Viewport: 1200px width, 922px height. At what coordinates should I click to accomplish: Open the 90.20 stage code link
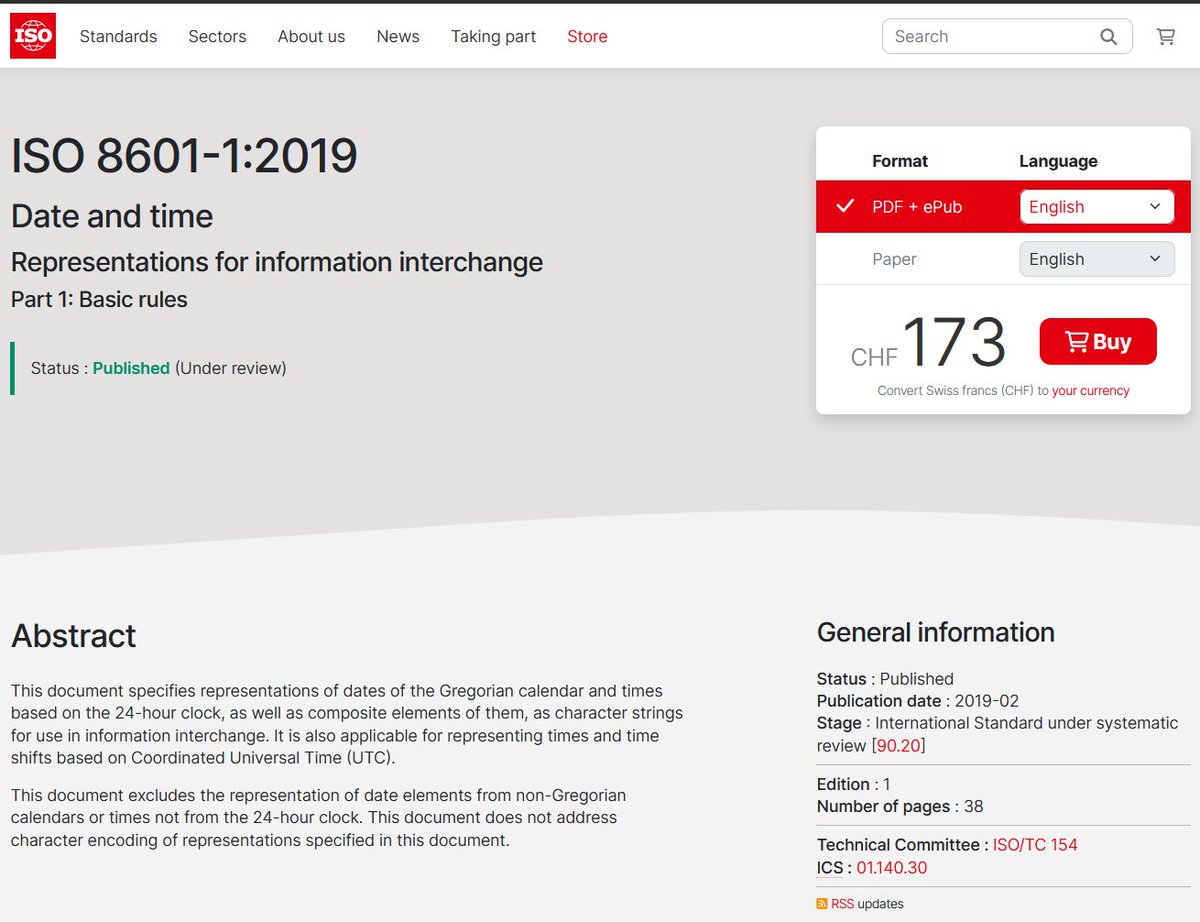[x=898, y=746]
